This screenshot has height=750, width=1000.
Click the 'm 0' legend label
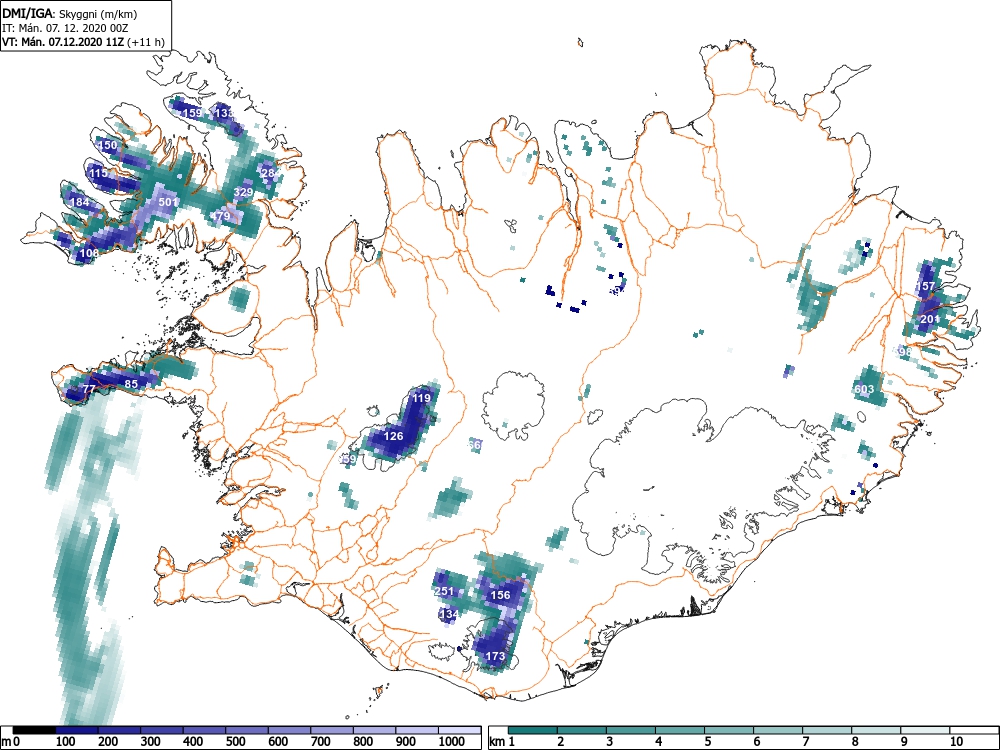pyautogui.click(x=10, y=742)
